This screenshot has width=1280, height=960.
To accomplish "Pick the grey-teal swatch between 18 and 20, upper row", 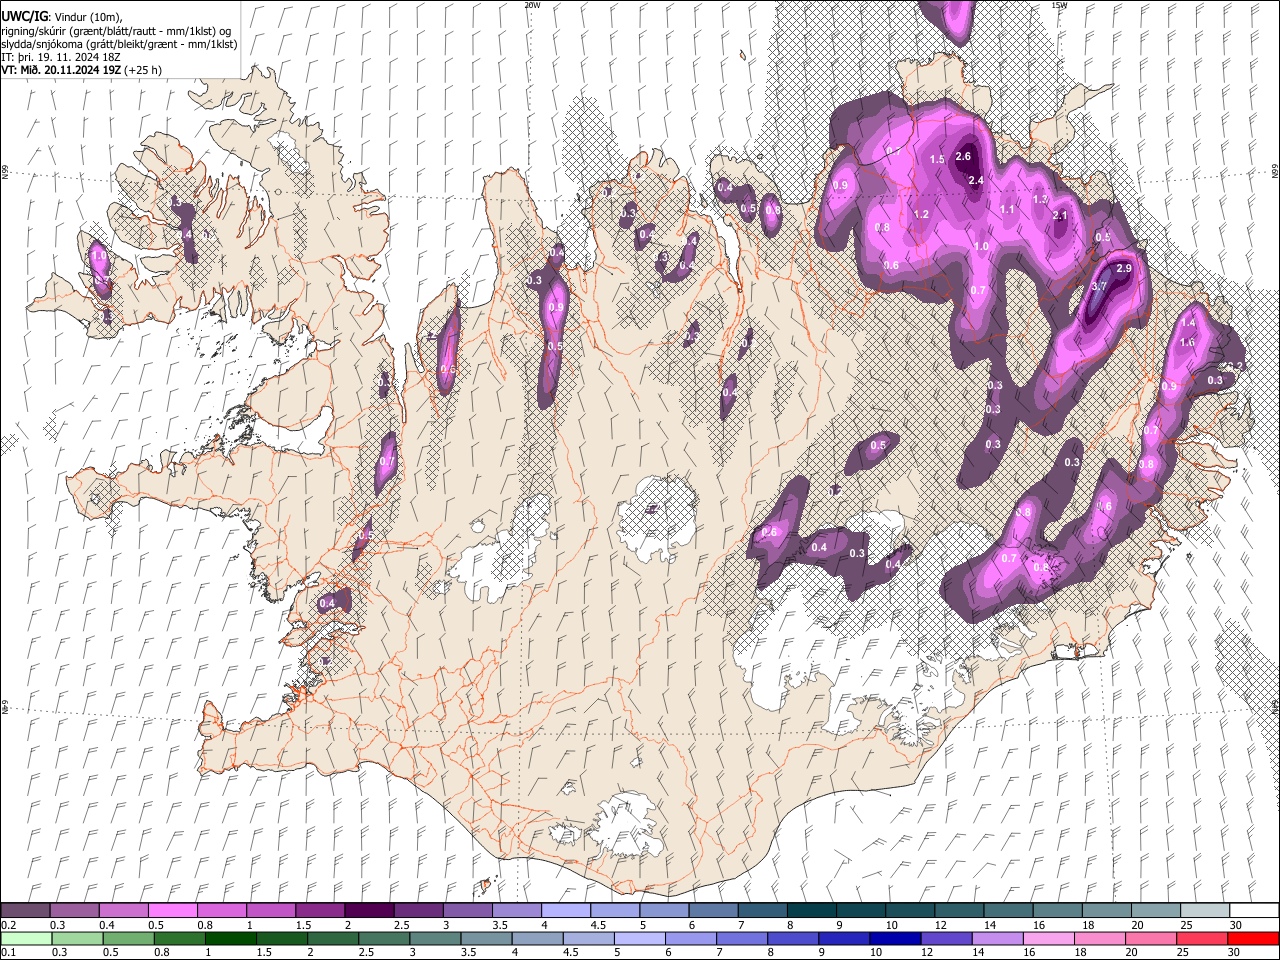I will [1106, 910].
